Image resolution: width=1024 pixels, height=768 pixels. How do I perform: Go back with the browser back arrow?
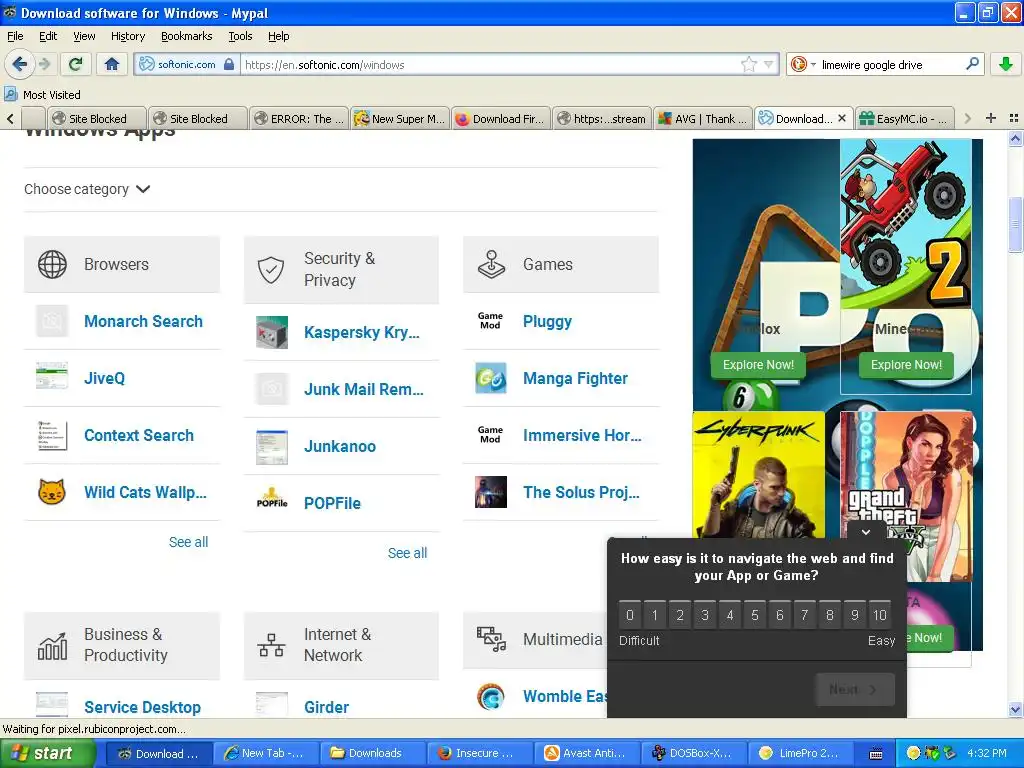coord(19,64)
